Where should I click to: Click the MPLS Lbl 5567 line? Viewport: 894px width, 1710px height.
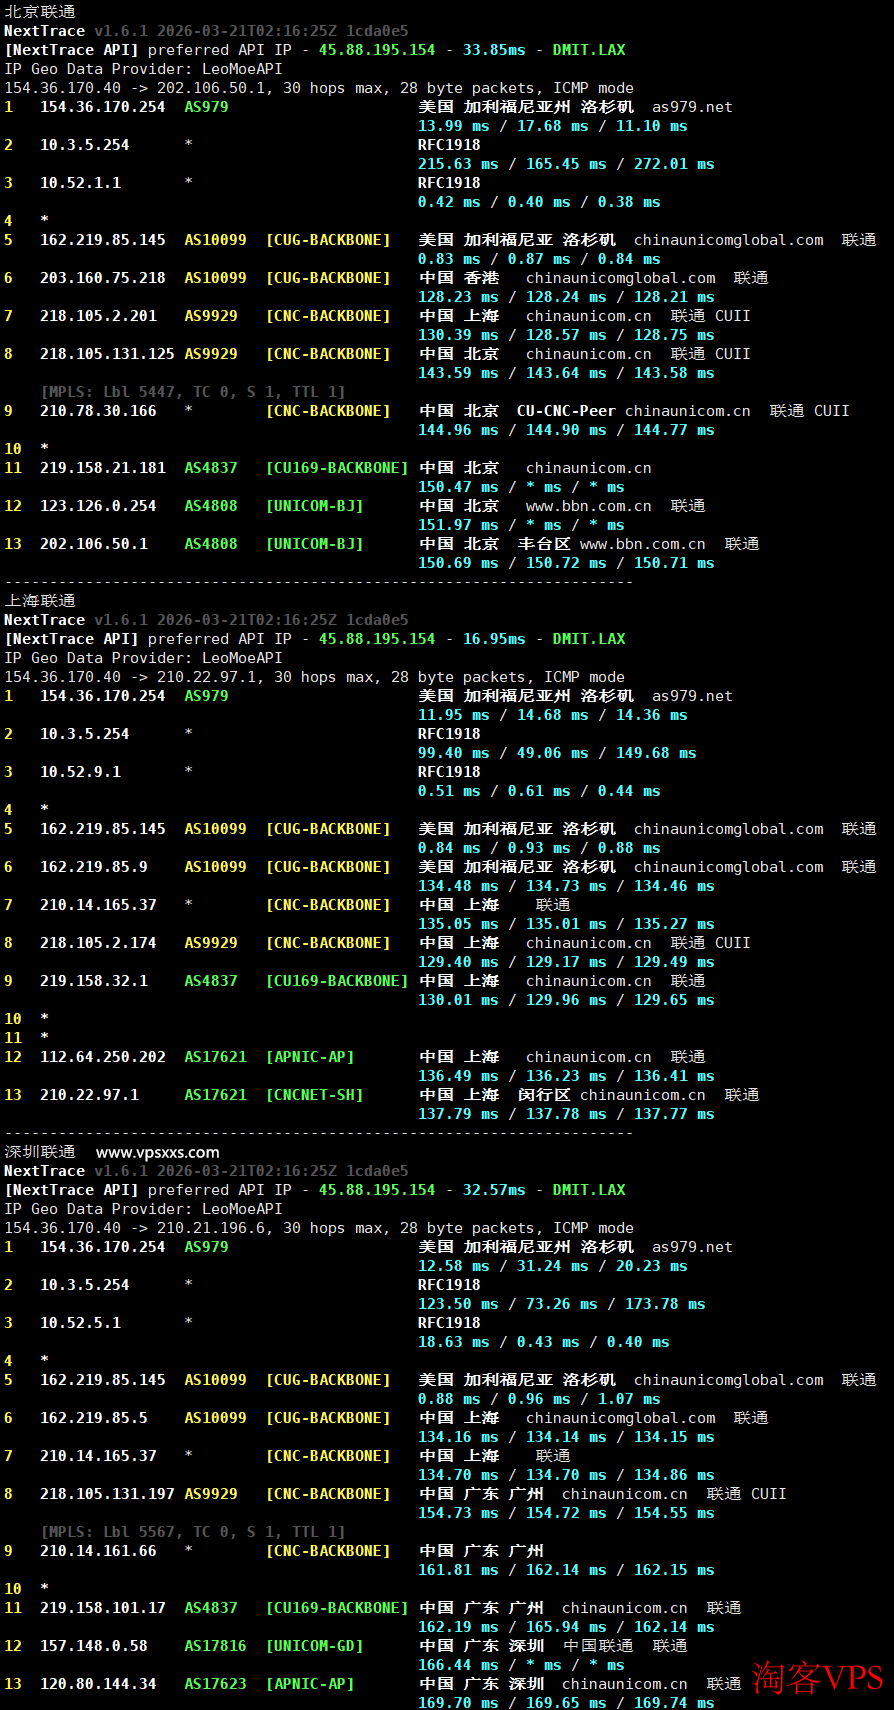point(193,1532)
